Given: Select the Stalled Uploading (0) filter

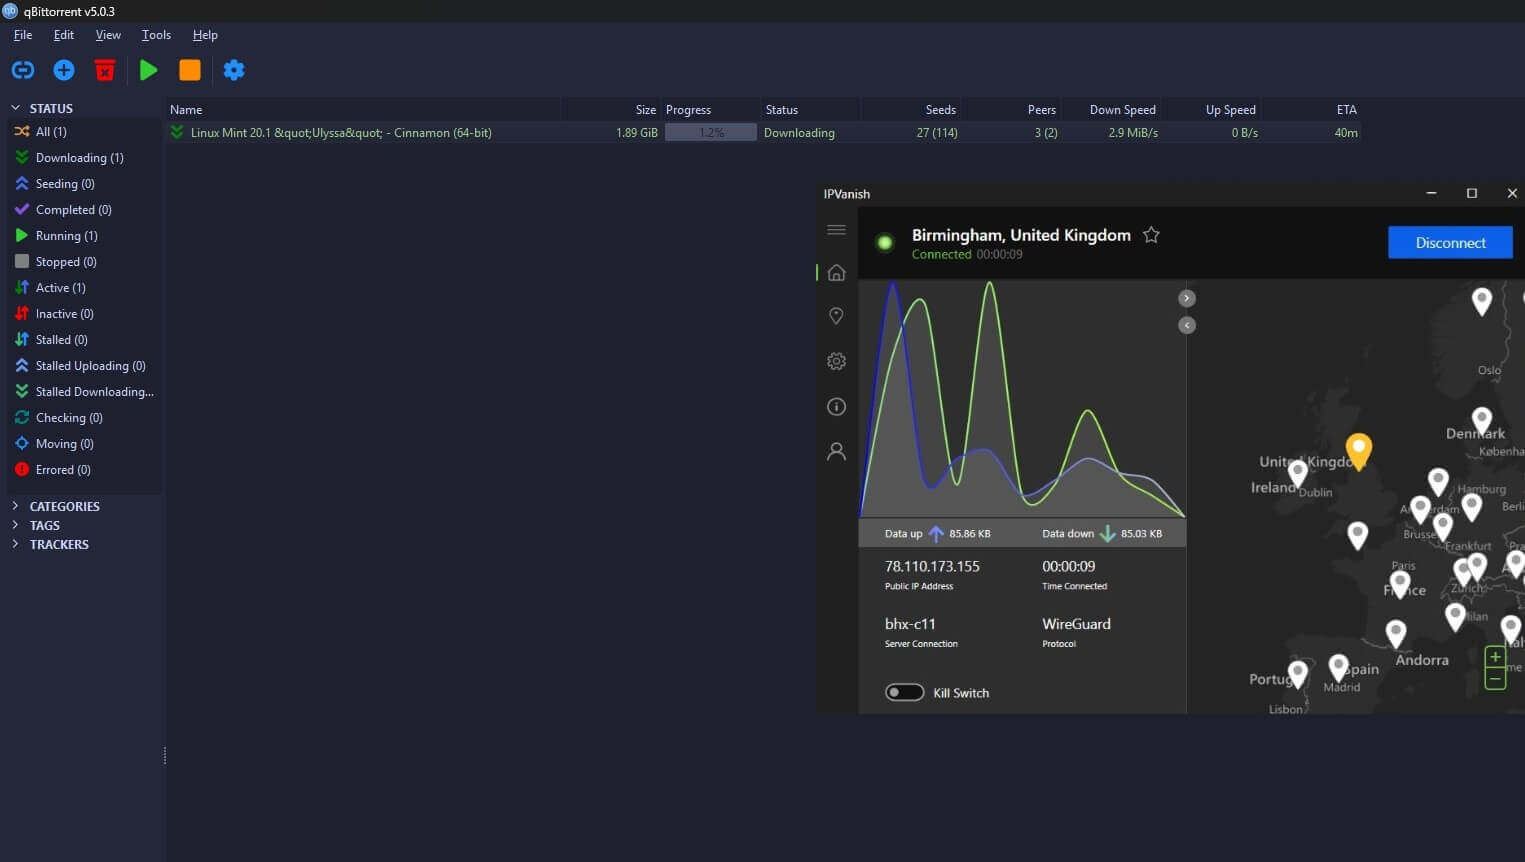Looking at the screenshot, I should click(x=85, y=366).
